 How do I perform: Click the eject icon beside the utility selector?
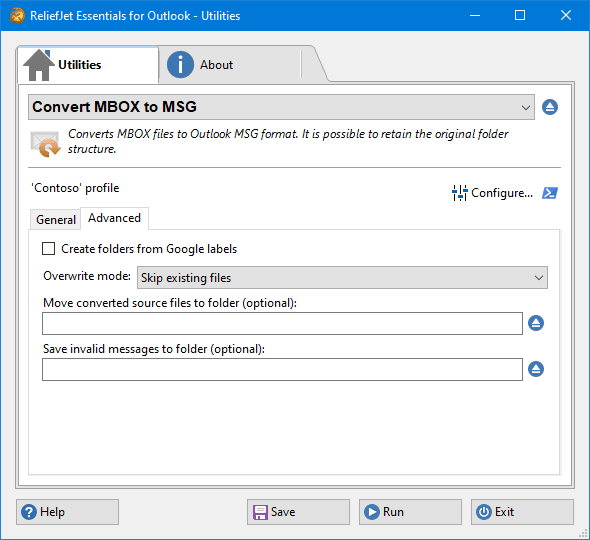550,107
